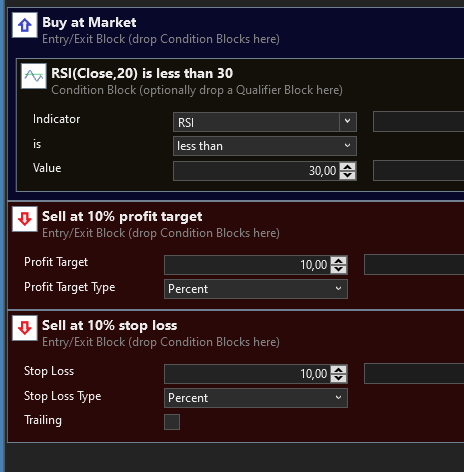Image resolution: width=464 pixels, height=472 pixels.
Task: Open the Indicator RSI dropdown
Action: [x=265, y=122]
